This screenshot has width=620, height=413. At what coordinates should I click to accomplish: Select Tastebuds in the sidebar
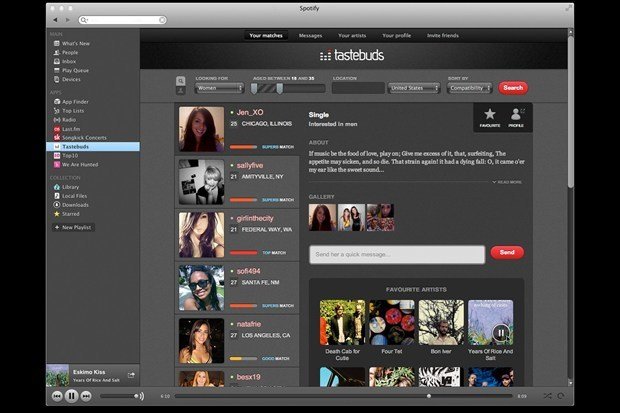(93, 146)
